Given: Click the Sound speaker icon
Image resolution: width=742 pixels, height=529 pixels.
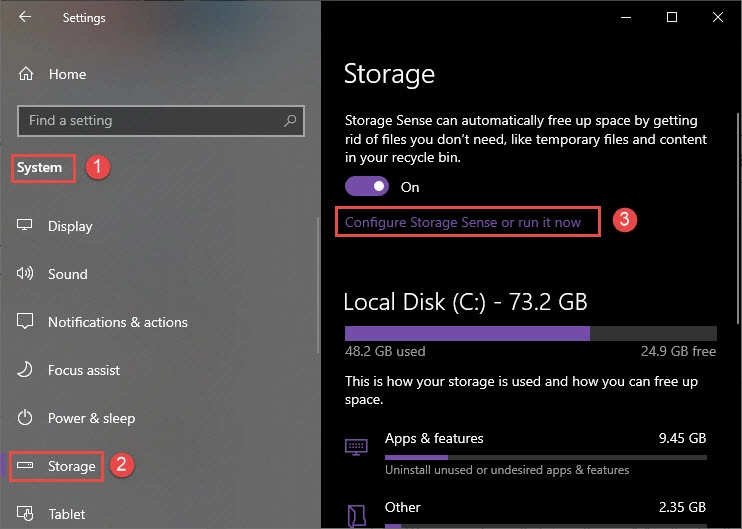Looking at the screenshot, I should tap(25, 273).
